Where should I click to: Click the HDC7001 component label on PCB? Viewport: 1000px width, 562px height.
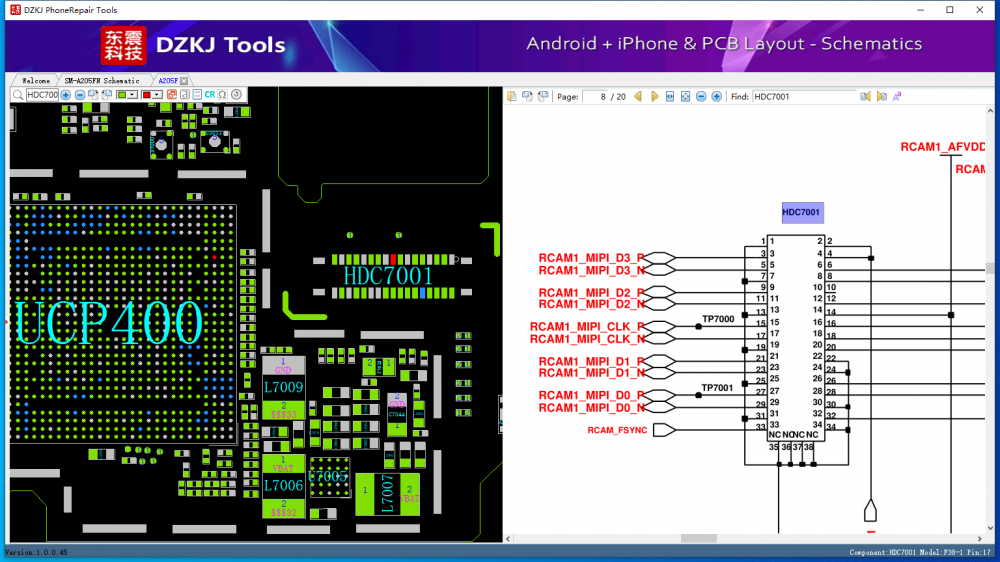click(388, 275)
